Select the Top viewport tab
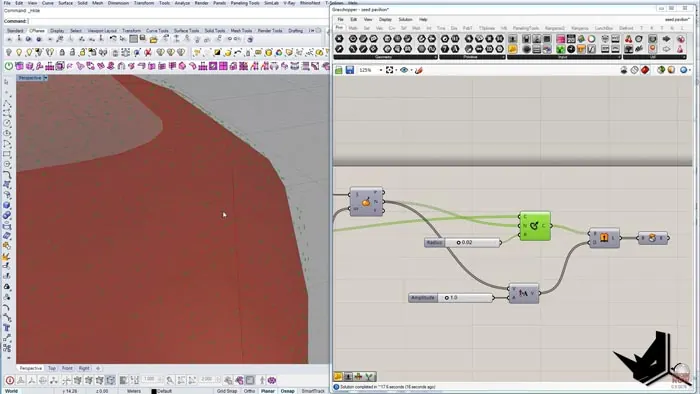Screen dimensions: 700x394 pos(52,368)
